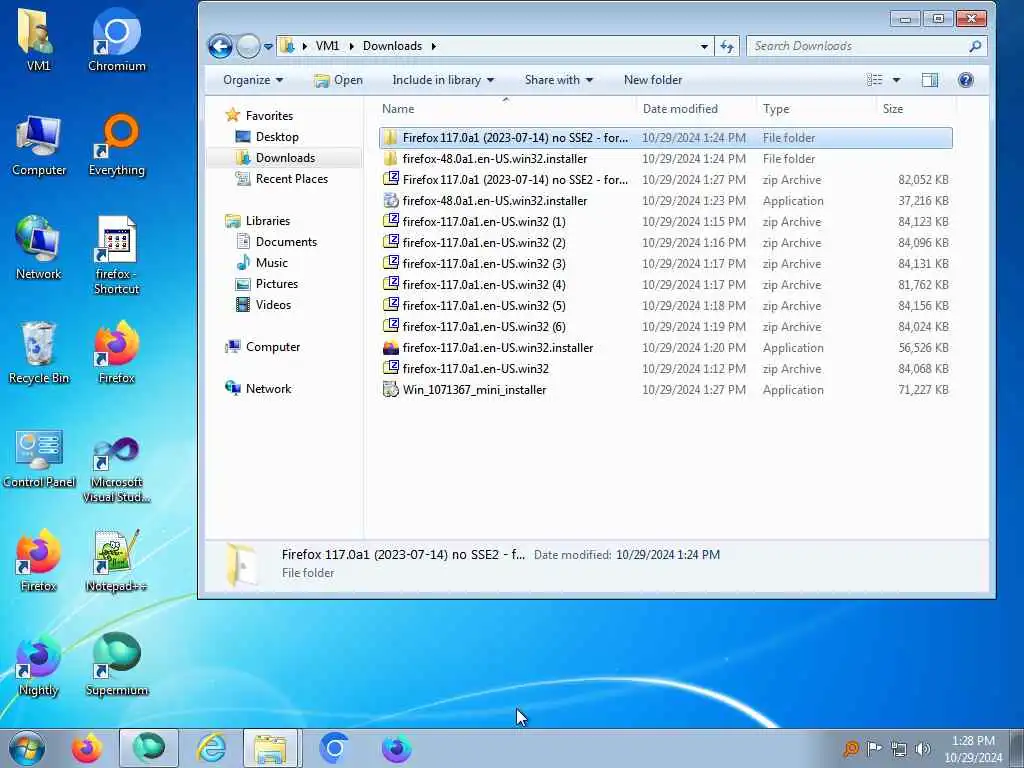1024x768 pixels.
Task: Go back with the Explorer Back arrow
Action: tap(220, 46)
